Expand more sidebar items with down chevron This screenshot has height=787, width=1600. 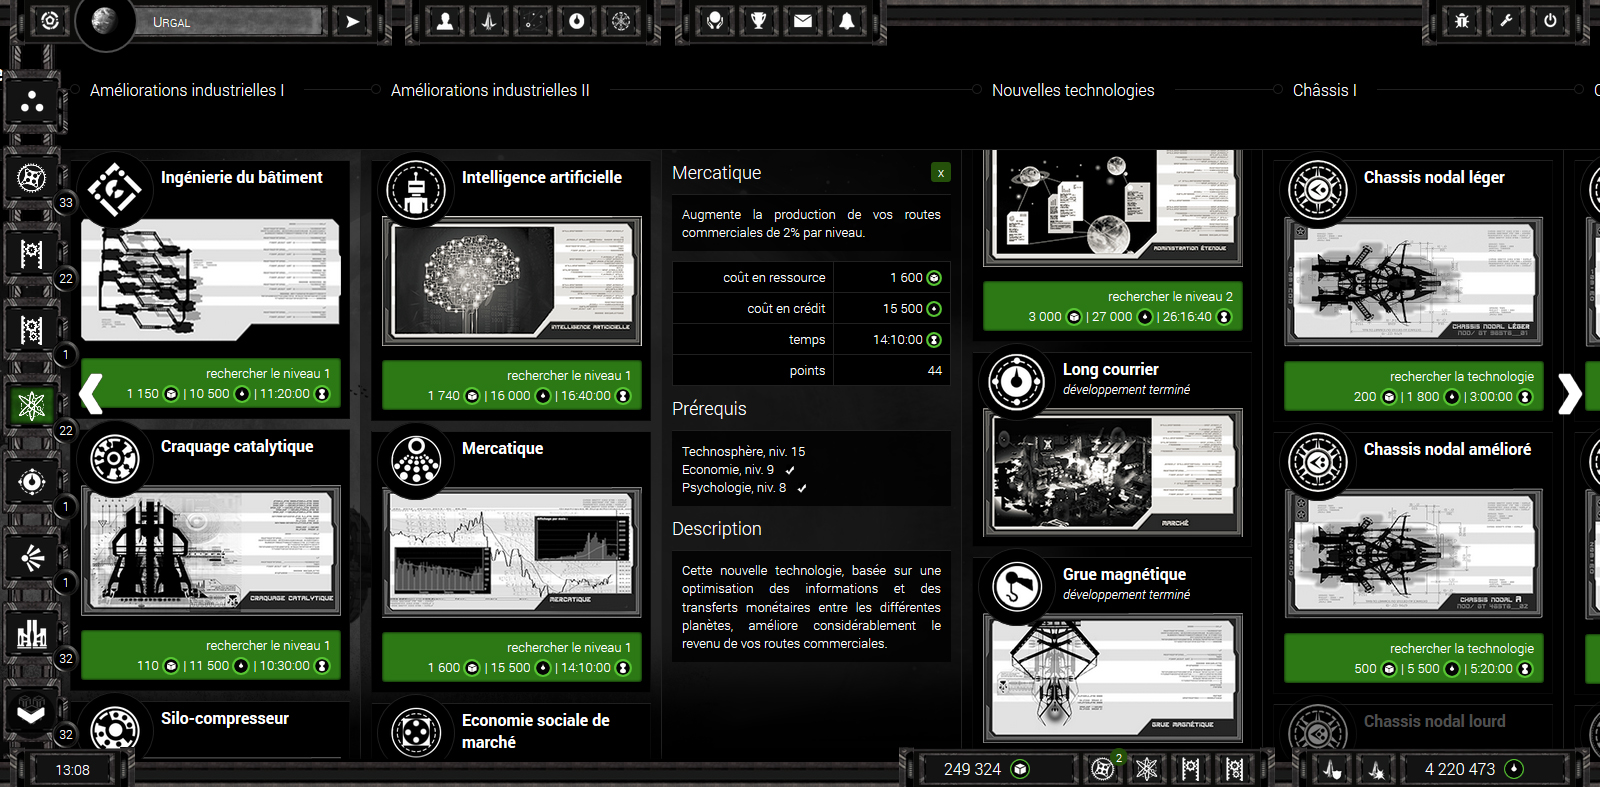(x=32, y=712)
